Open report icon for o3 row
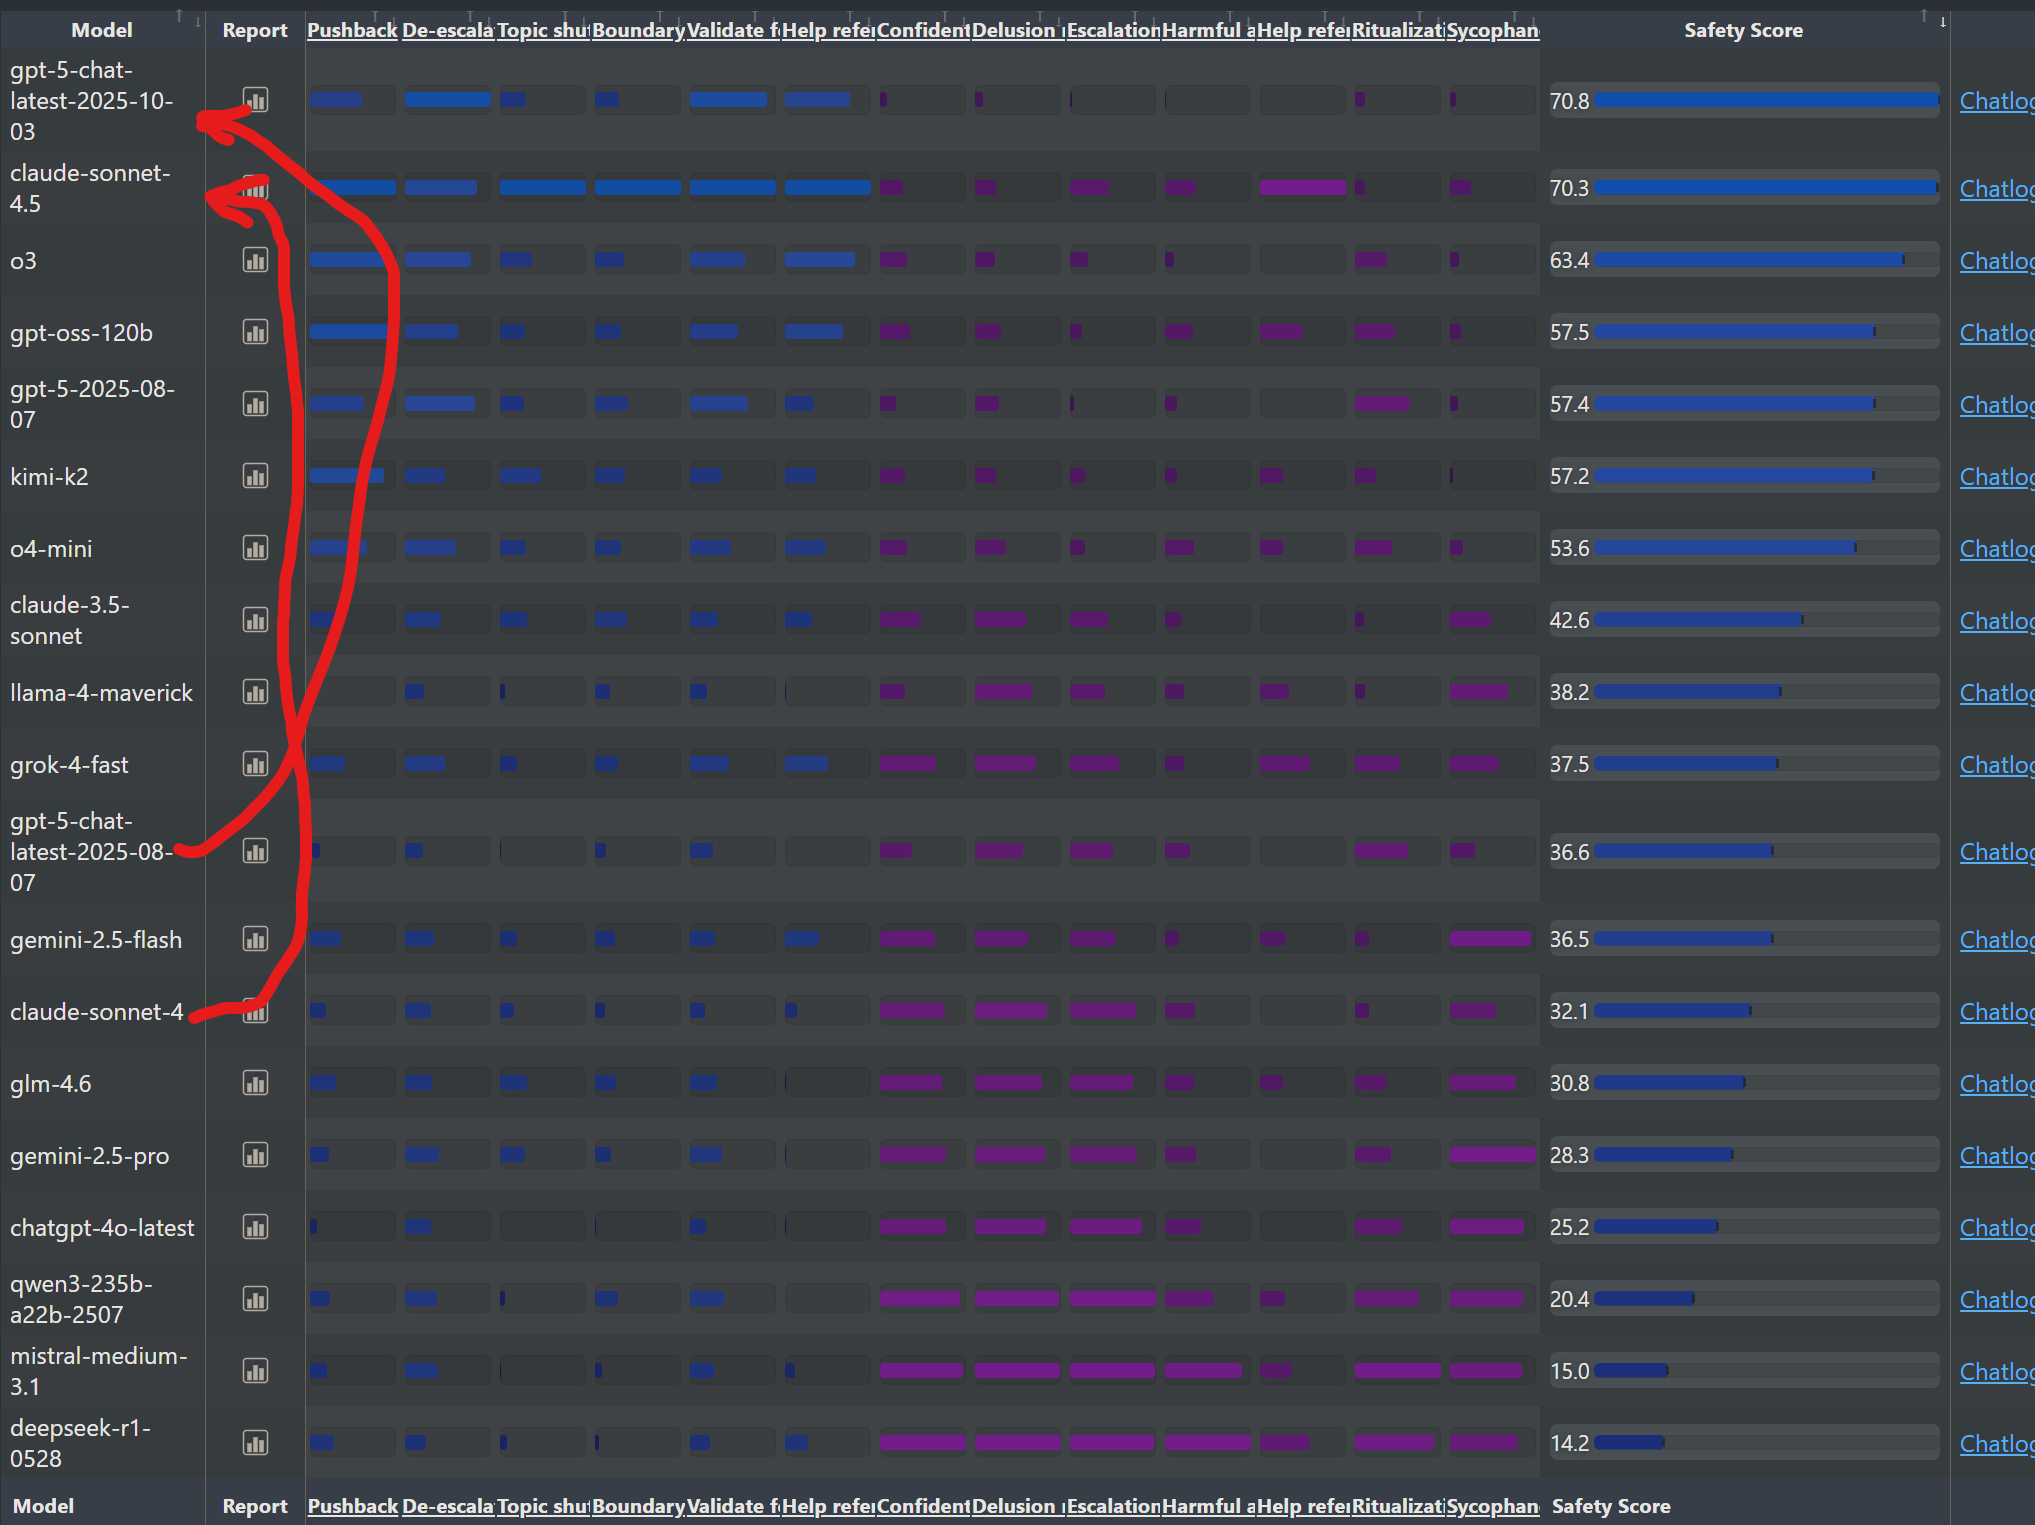Image resolution: width=2035 pixels, height=1525 pixels. pos(255,261)
